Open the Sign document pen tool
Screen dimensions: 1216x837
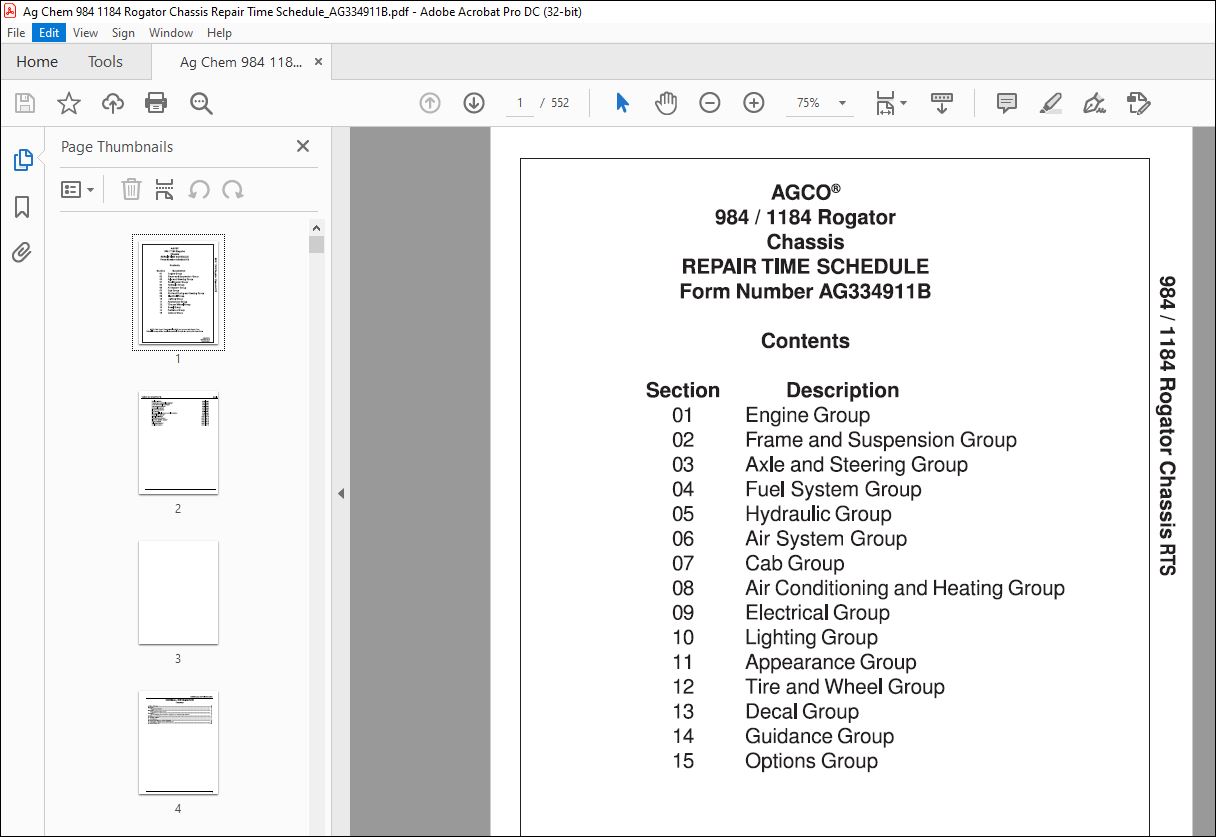1094,103
